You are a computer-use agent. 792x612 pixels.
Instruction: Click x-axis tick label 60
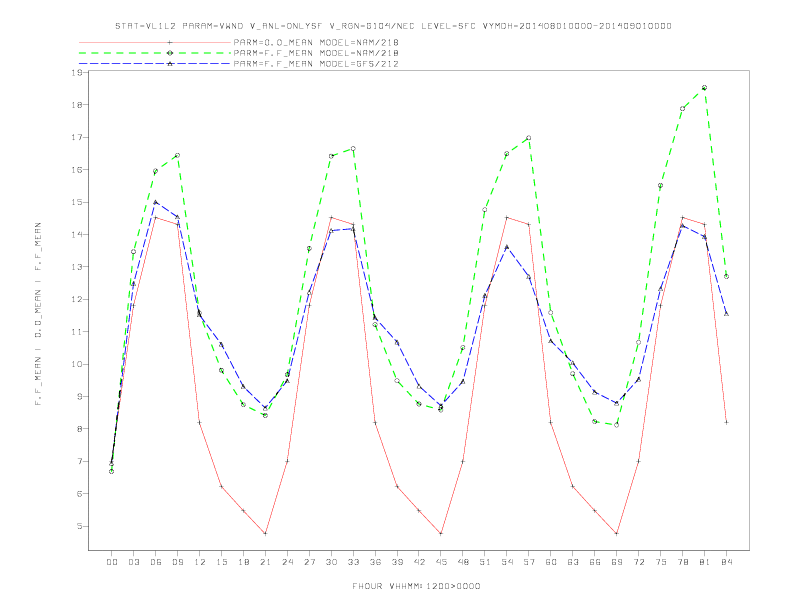tap(551, 562)
